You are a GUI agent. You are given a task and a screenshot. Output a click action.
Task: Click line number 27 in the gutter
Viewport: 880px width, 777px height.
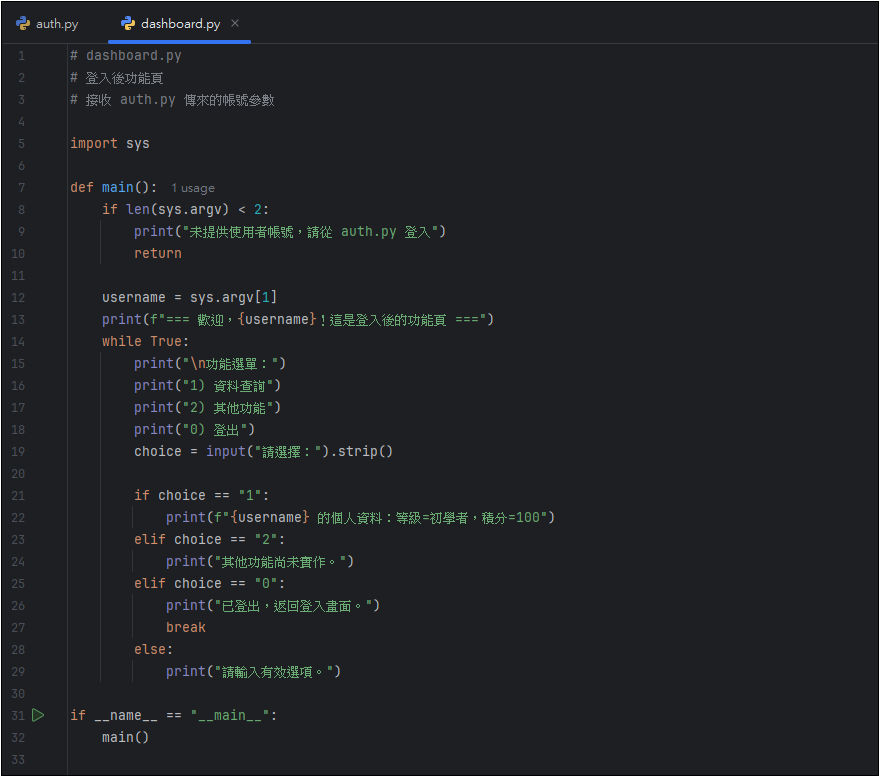pos(19,627)
